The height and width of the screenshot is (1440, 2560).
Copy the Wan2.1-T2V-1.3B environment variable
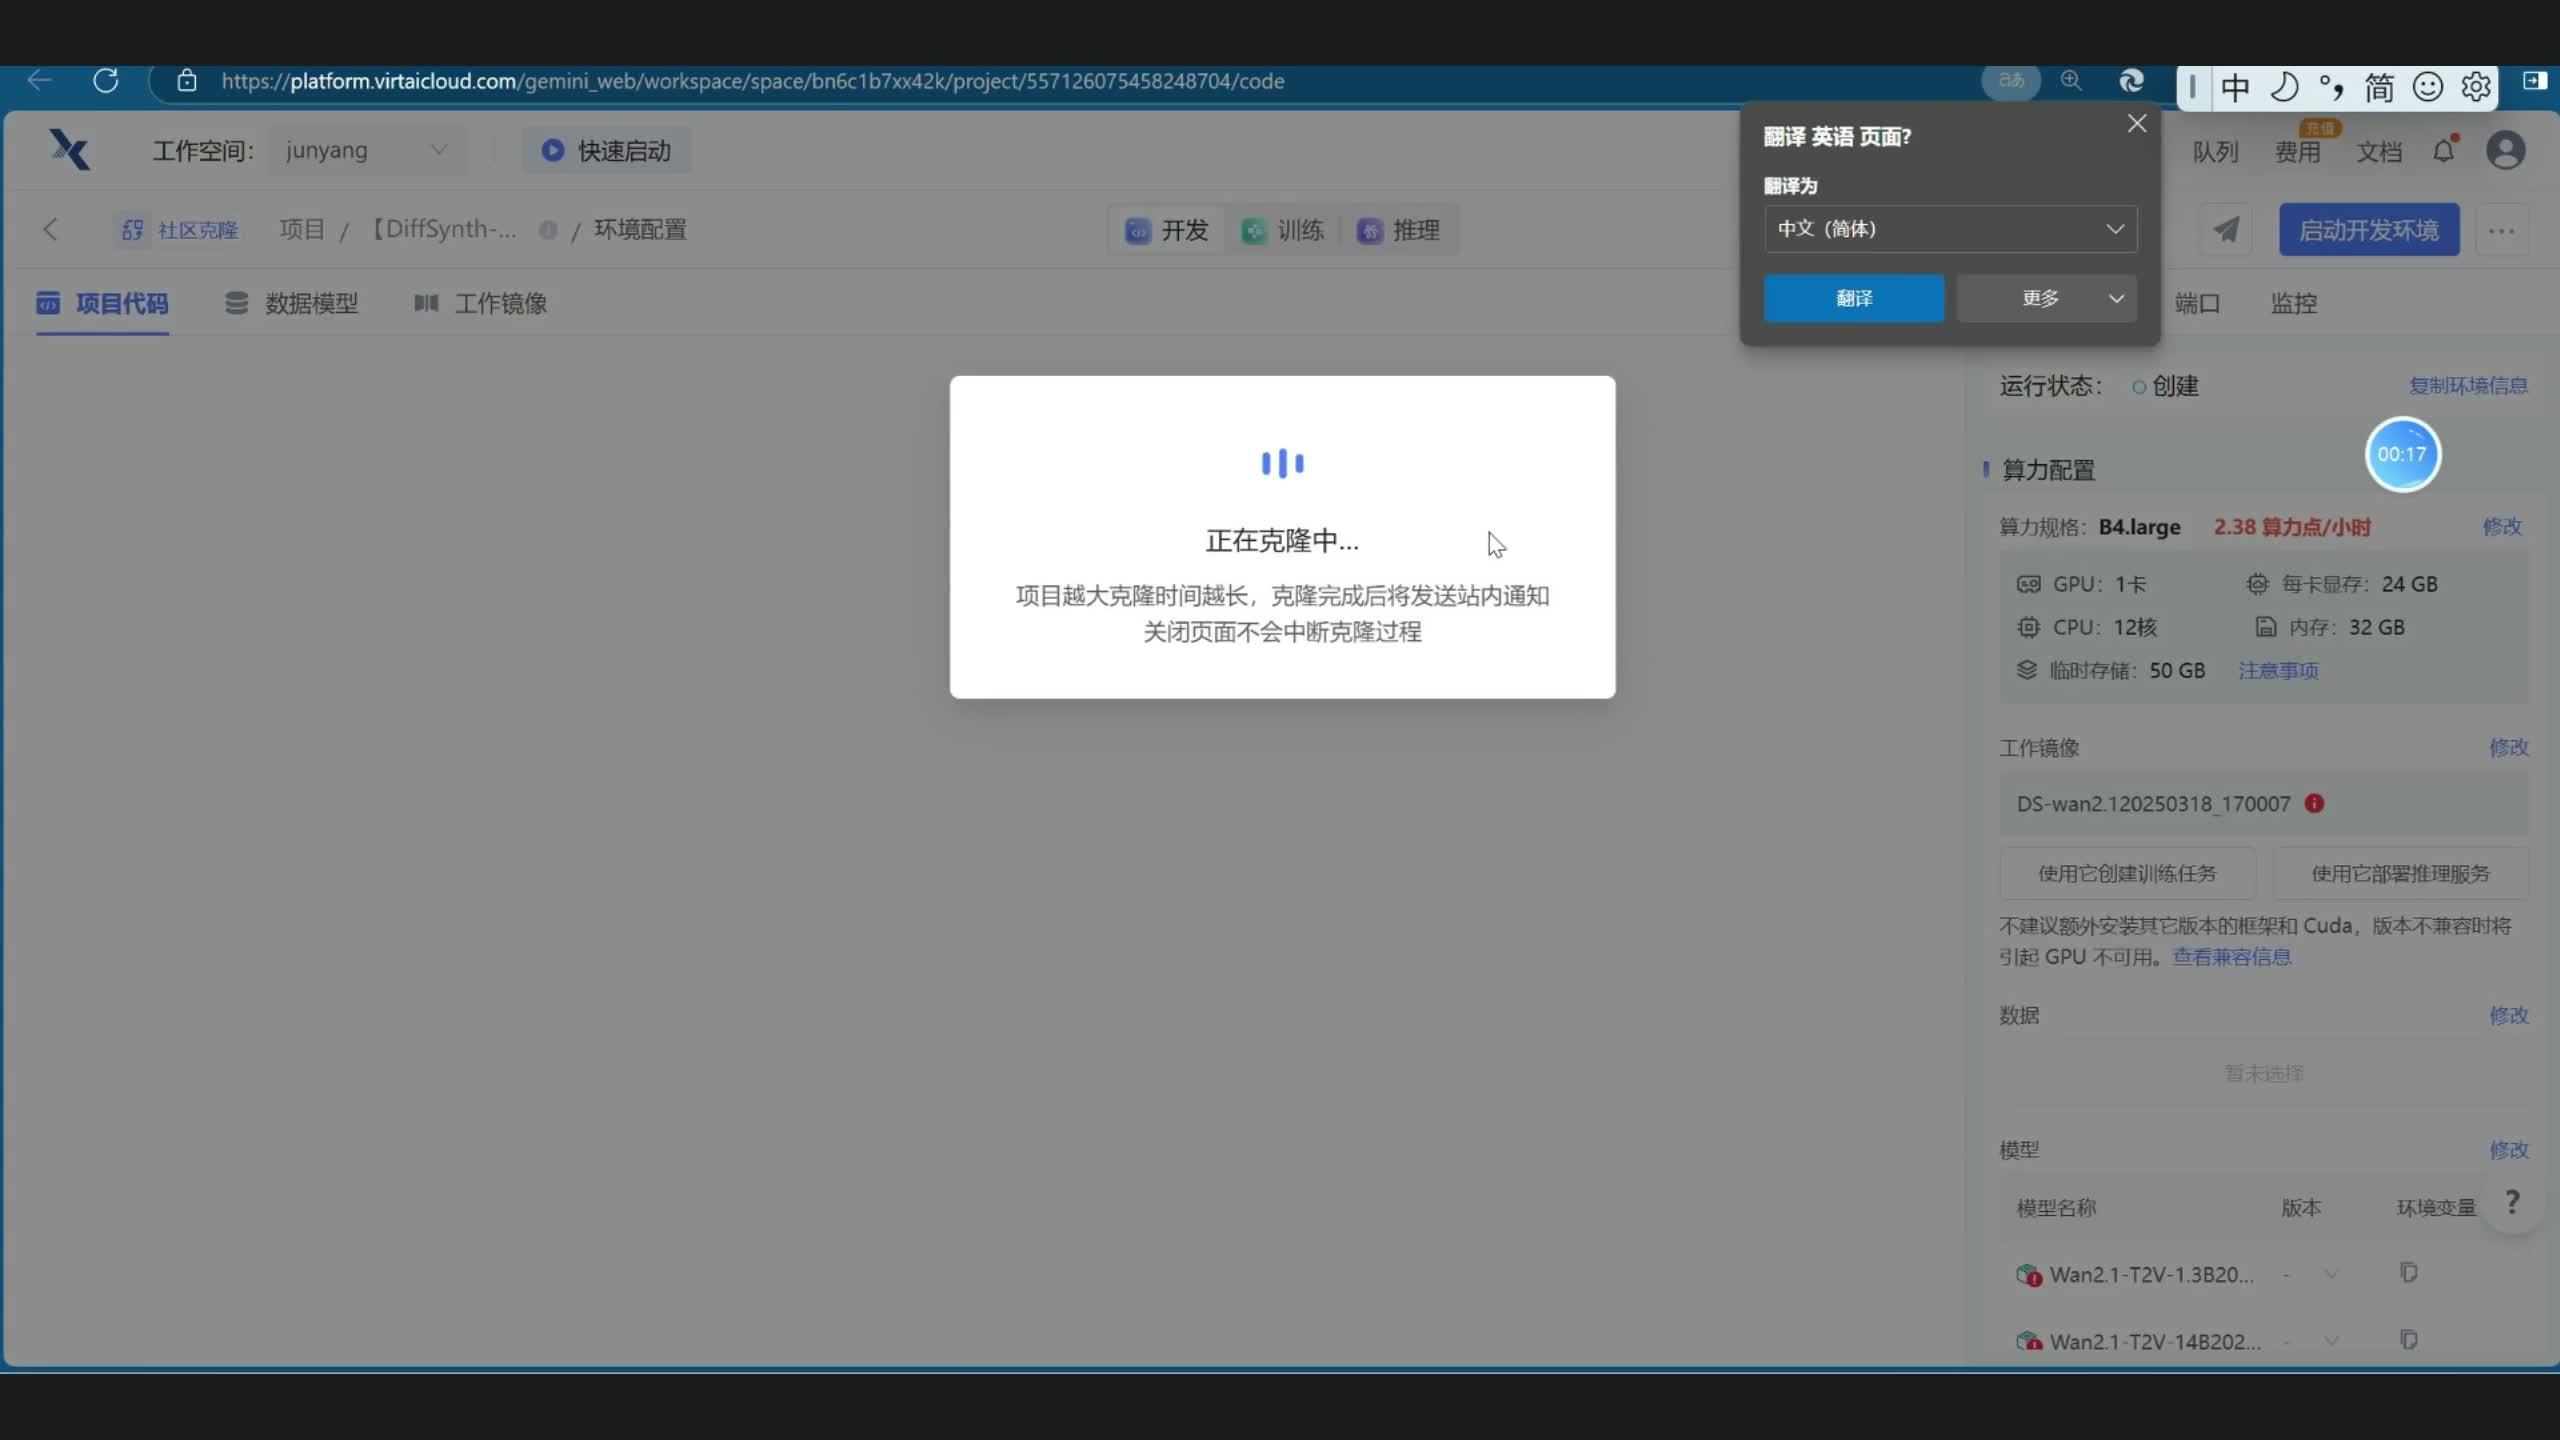point(2408,1273)
